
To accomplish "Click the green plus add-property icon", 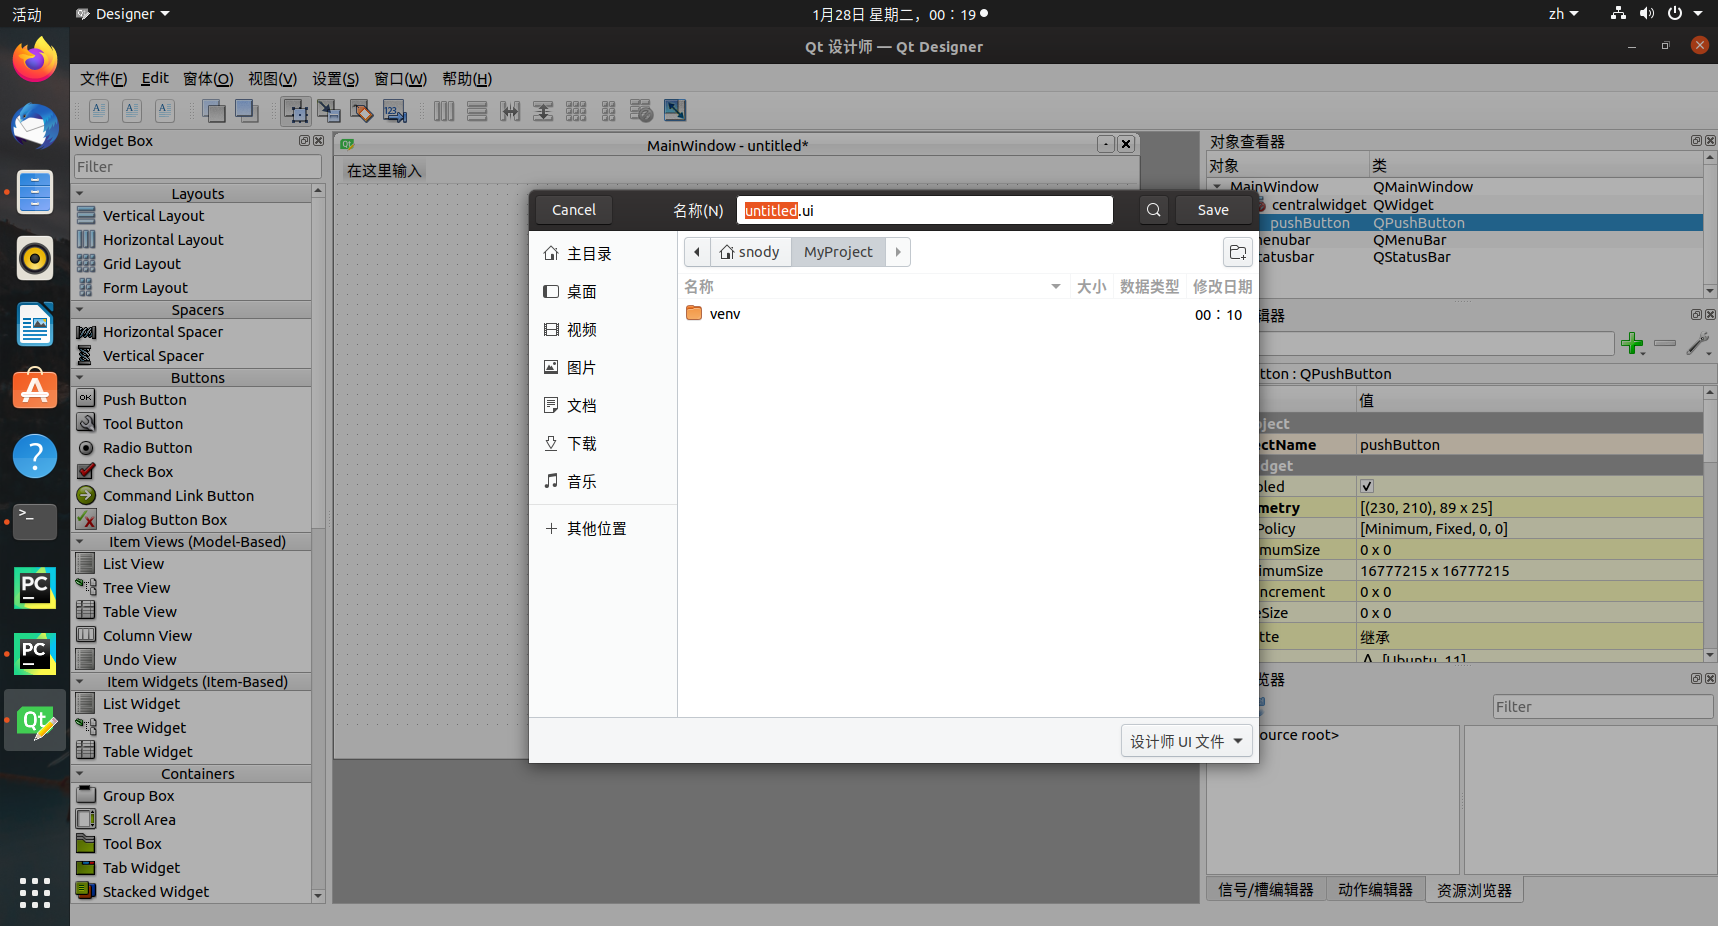I will click(1632, 344).
